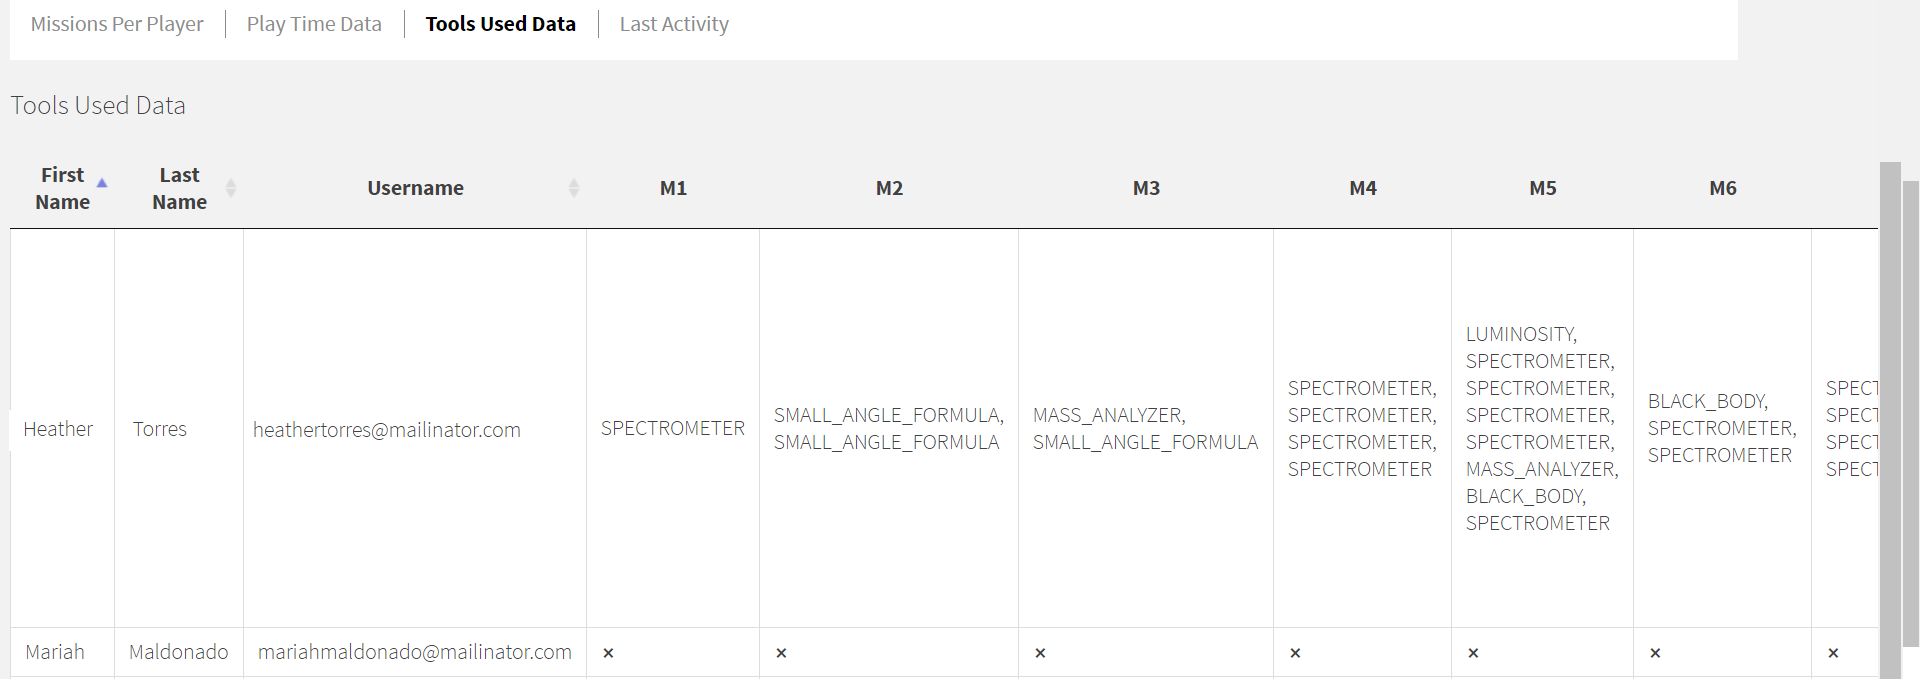Click the Username column sort arrows icon
This screenshot has height=679, width=1920.
coord(574,188)
